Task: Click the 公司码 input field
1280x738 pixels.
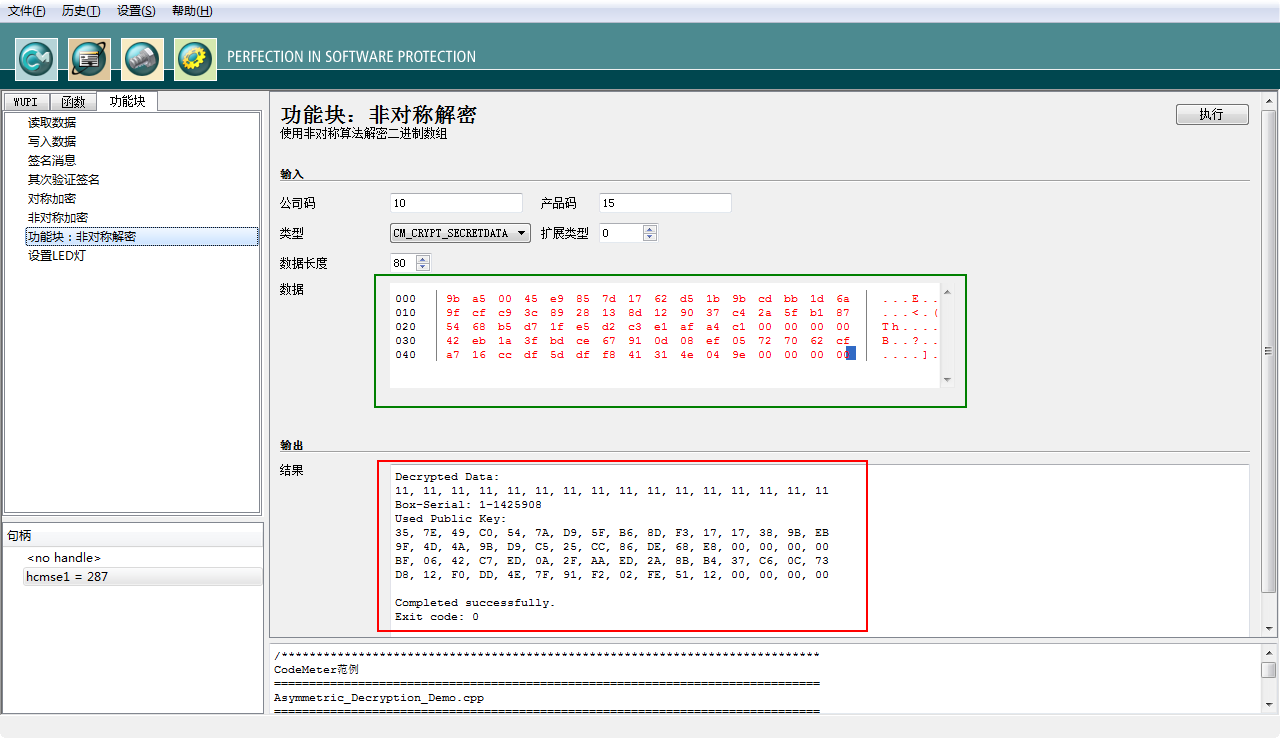Action: (x=456, y=203)
